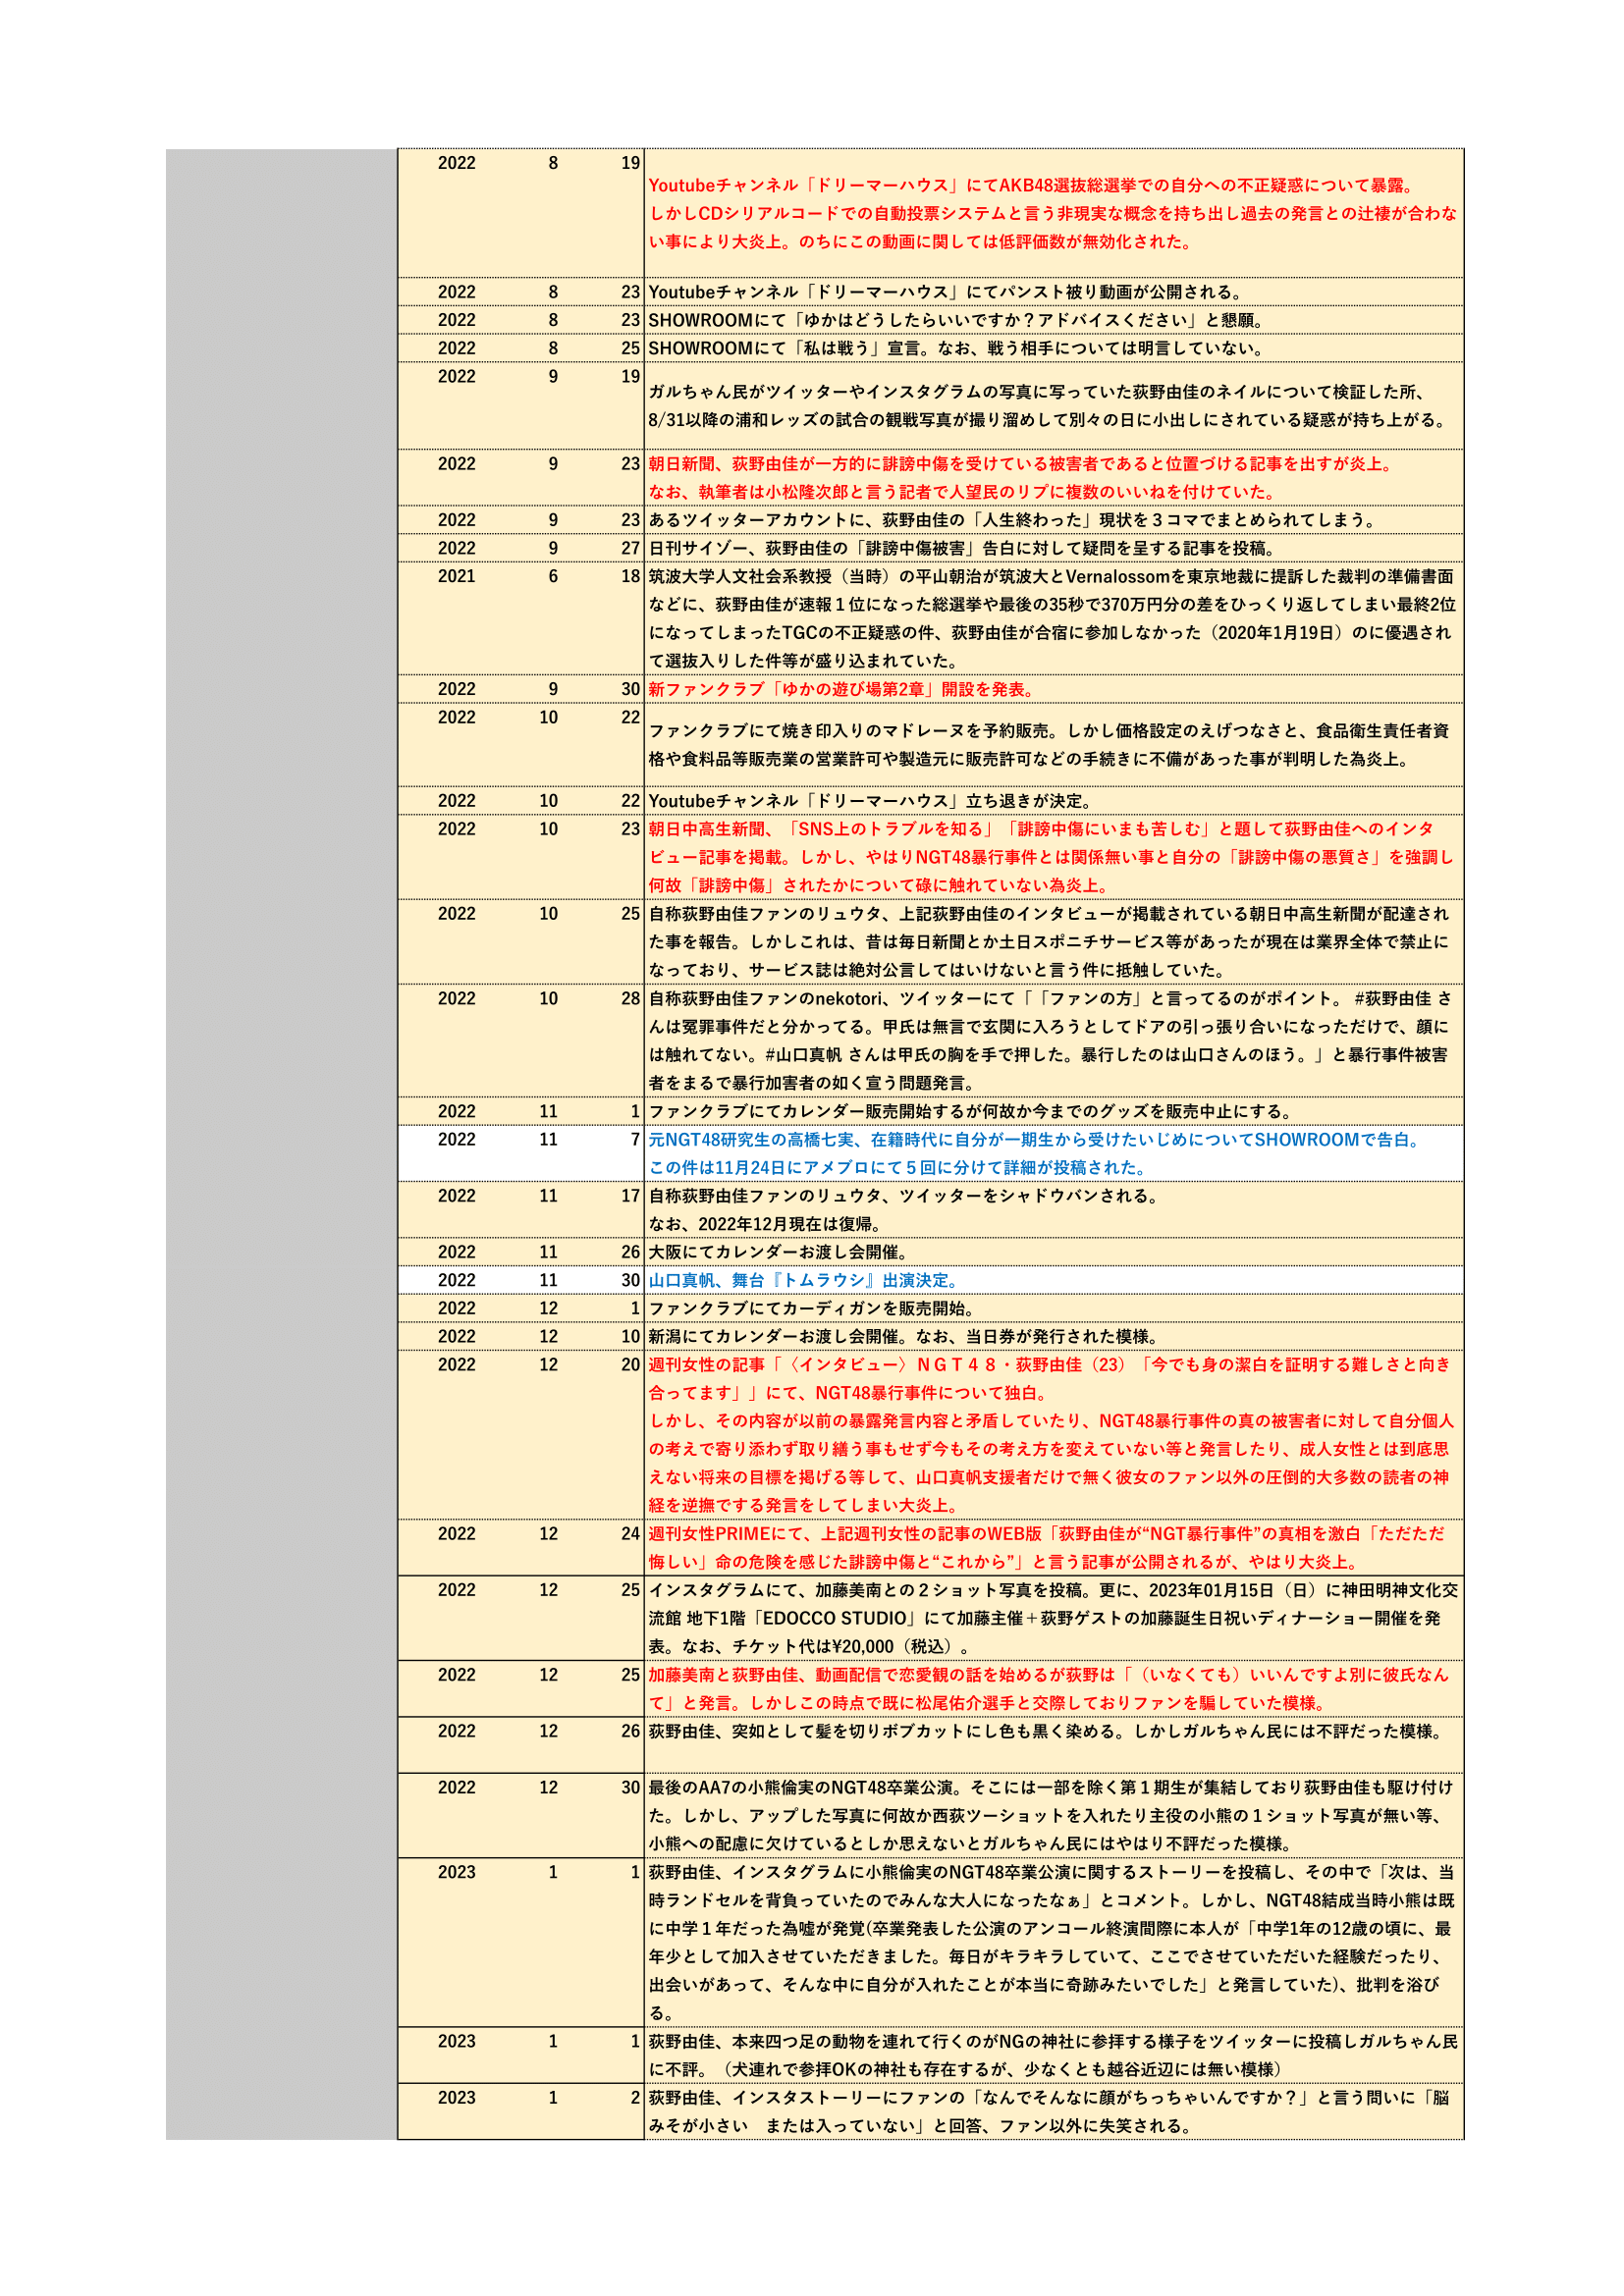Select the SHOWROOM entry「ゆかはどうしたらいいですか?アドバイスください」
The image size is (1624, 2296).
pos(1053,320)
